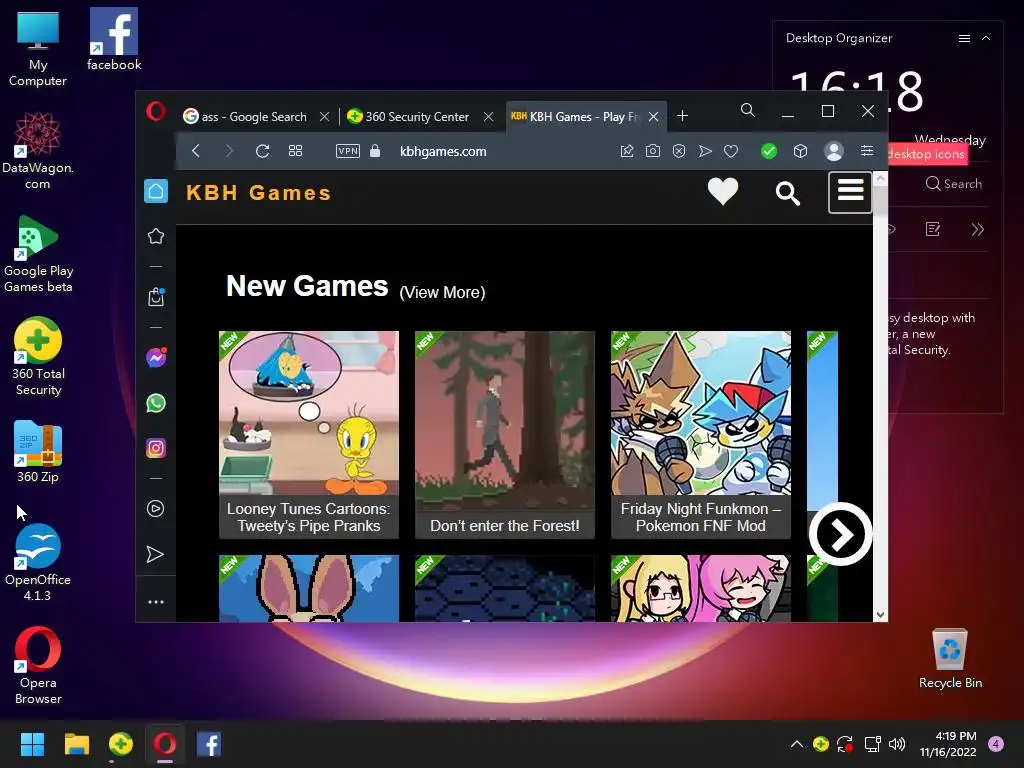Viewport: 1024px width, 768px height.
Task: Open the OpenOffice 4.1.3 shortcut
Action: (38, 562)
